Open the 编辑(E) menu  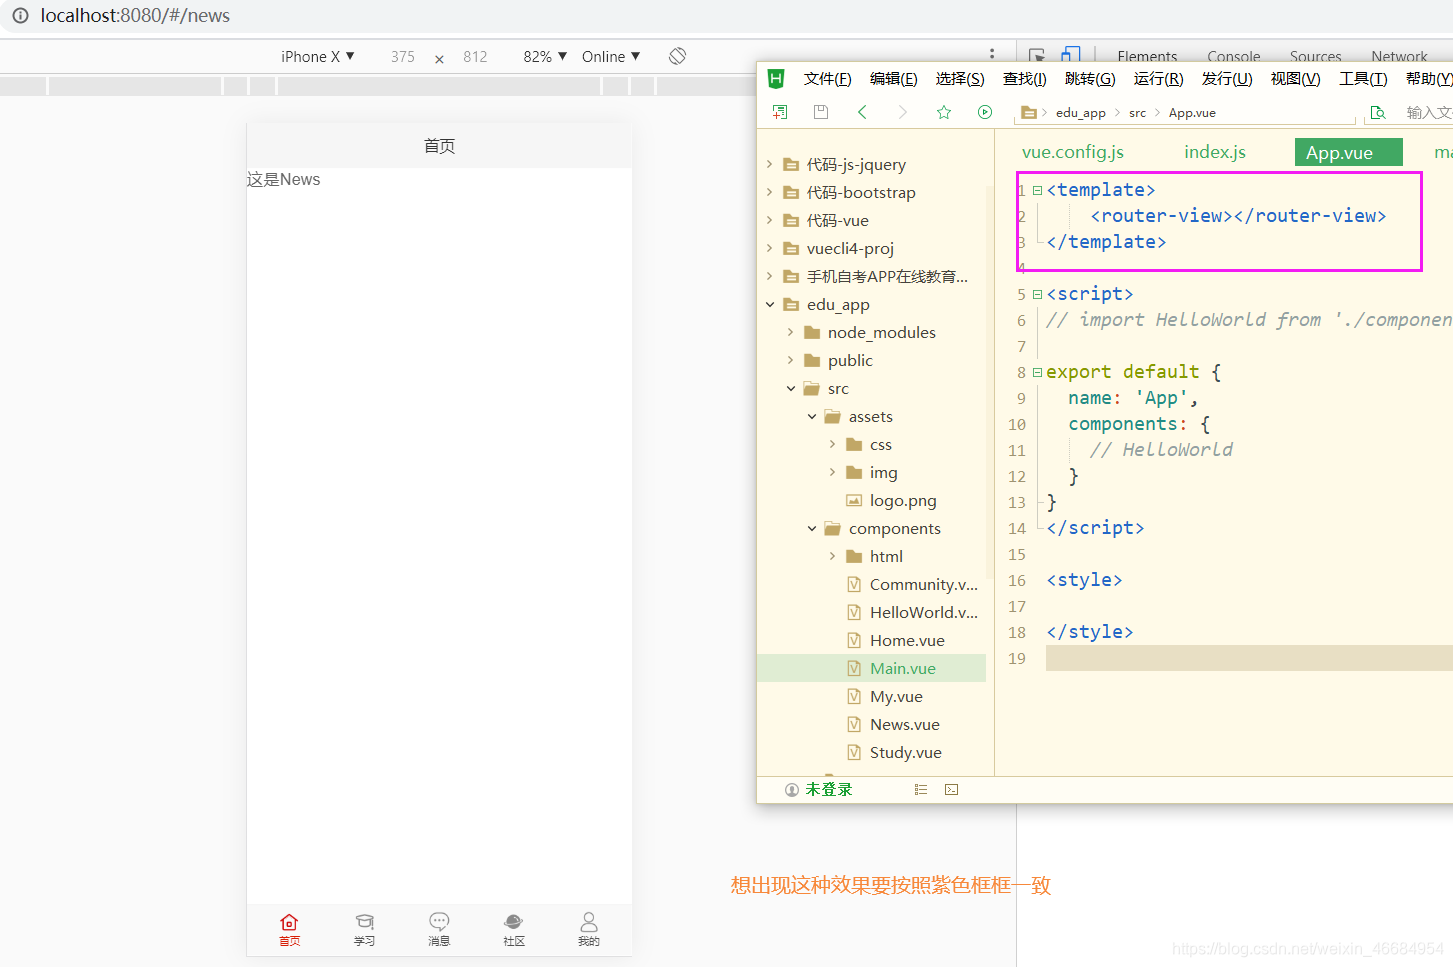(893, 79)
